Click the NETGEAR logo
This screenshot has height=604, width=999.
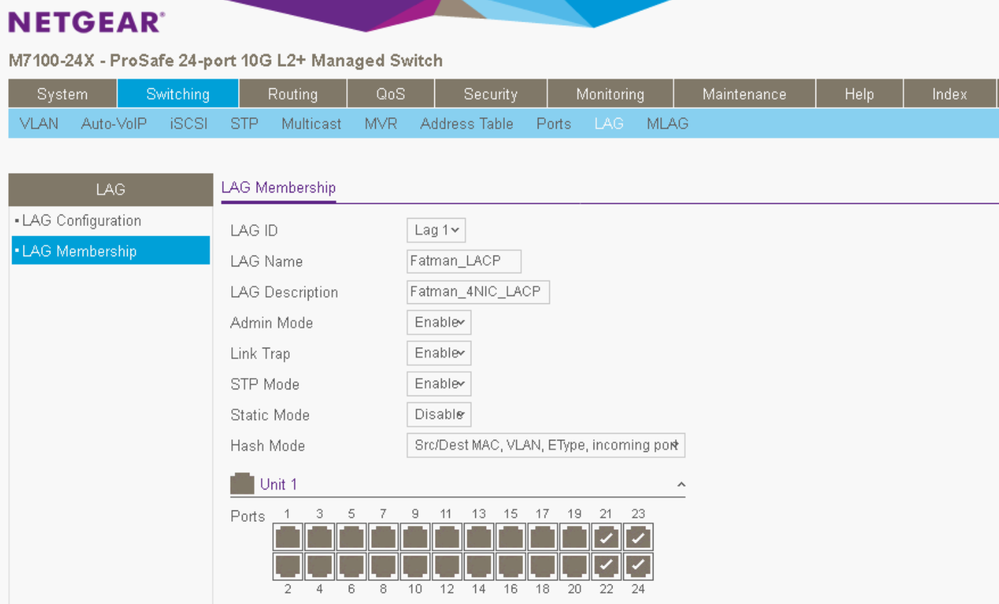[87, 22]
